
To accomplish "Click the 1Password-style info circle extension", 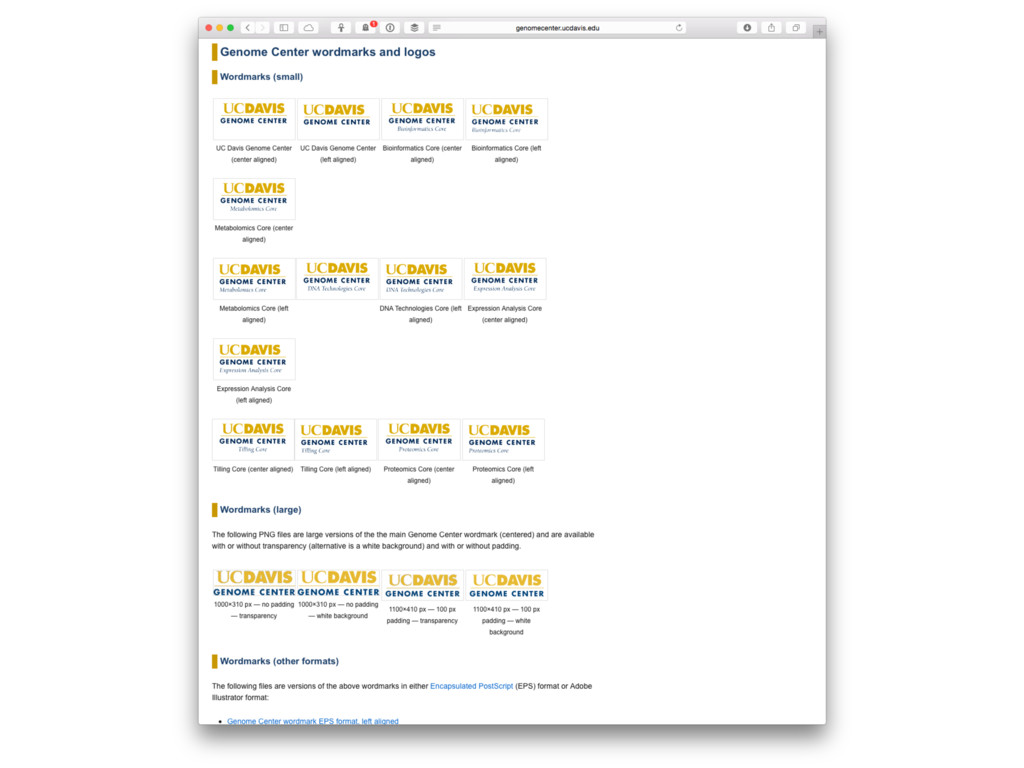I will pos(390,27).
